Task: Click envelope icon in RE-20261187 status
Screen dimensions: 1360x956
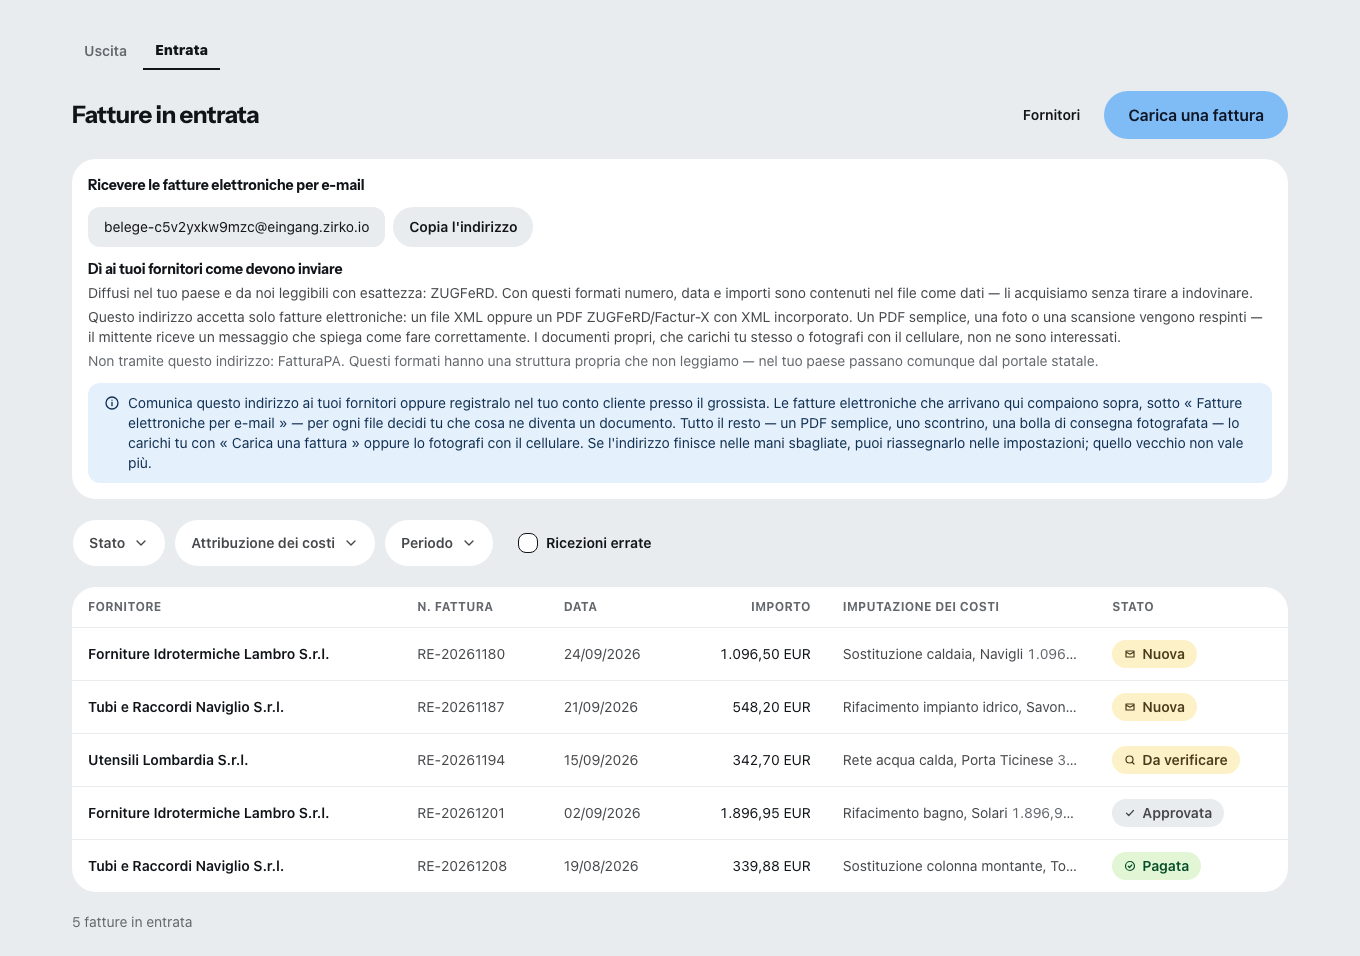Action: click(1130, 707)
